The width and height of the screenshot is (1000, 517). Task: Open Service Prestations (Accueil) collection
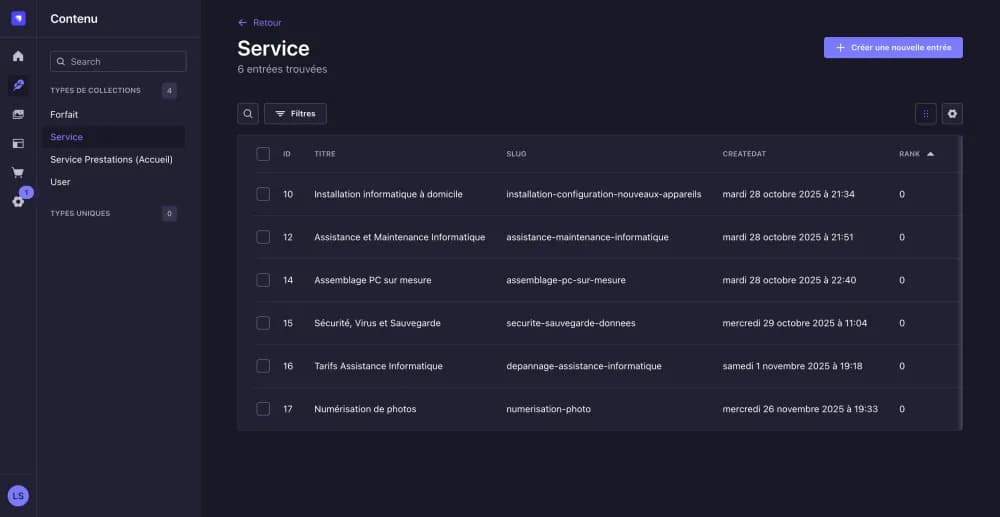tap(114, 159)
